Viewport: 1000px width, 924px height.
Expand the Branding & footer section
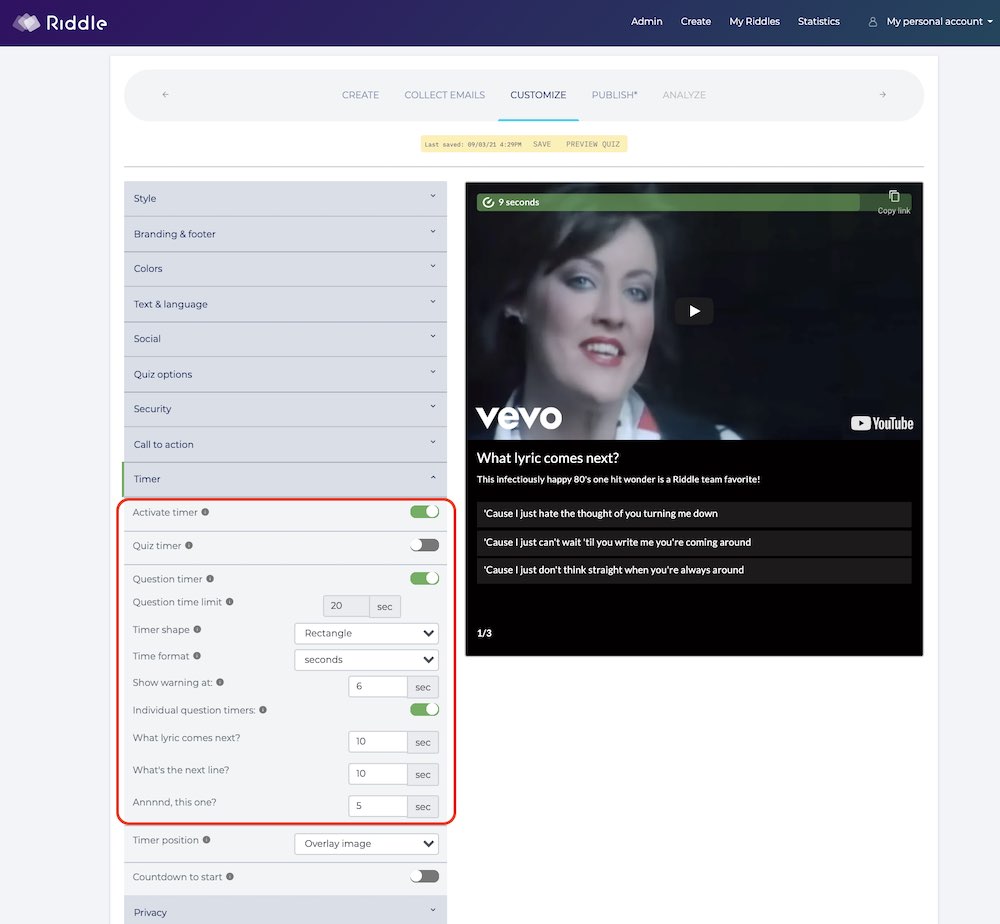[285, 234]
